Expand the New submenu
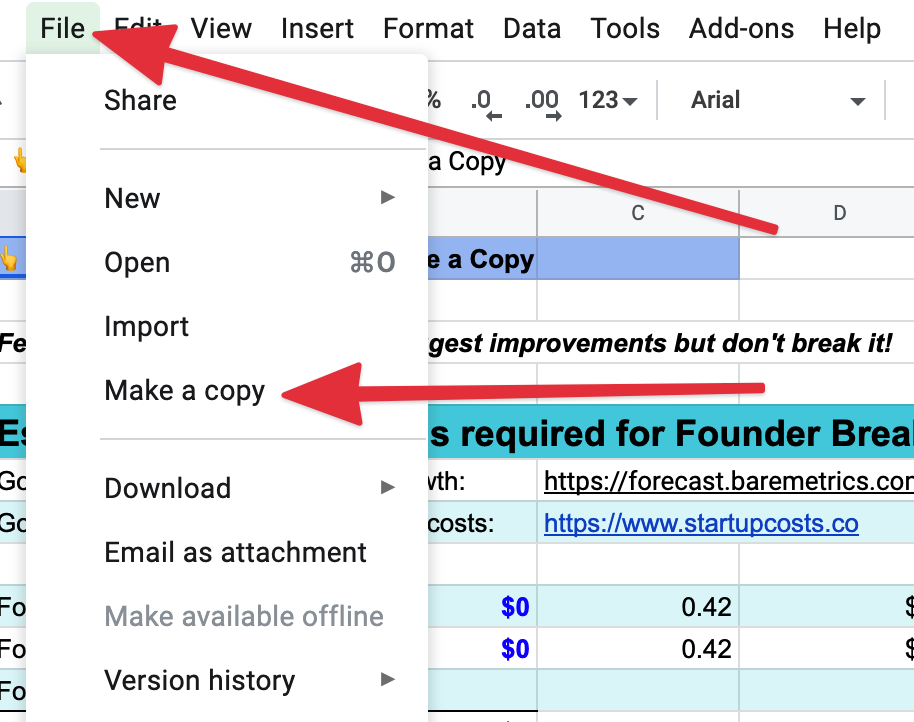This screenshot has height=722, width=914. pos(250,198)
